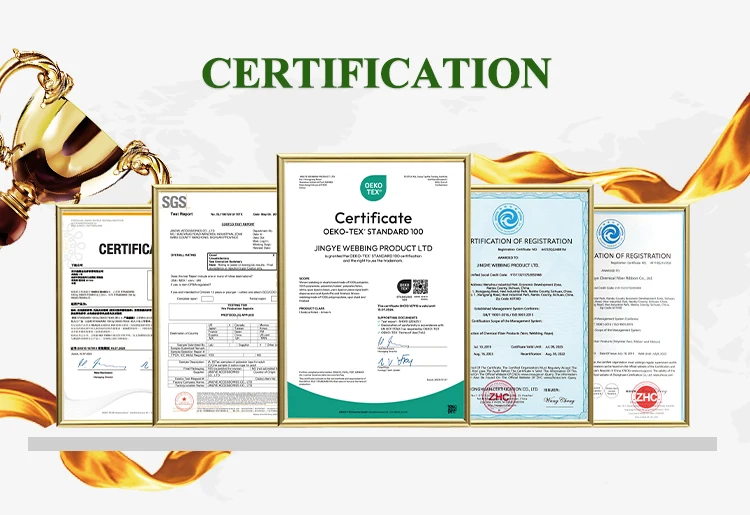
Task: Open the central OEKO-TEX Standard 100 certificate
Action: 374,289
